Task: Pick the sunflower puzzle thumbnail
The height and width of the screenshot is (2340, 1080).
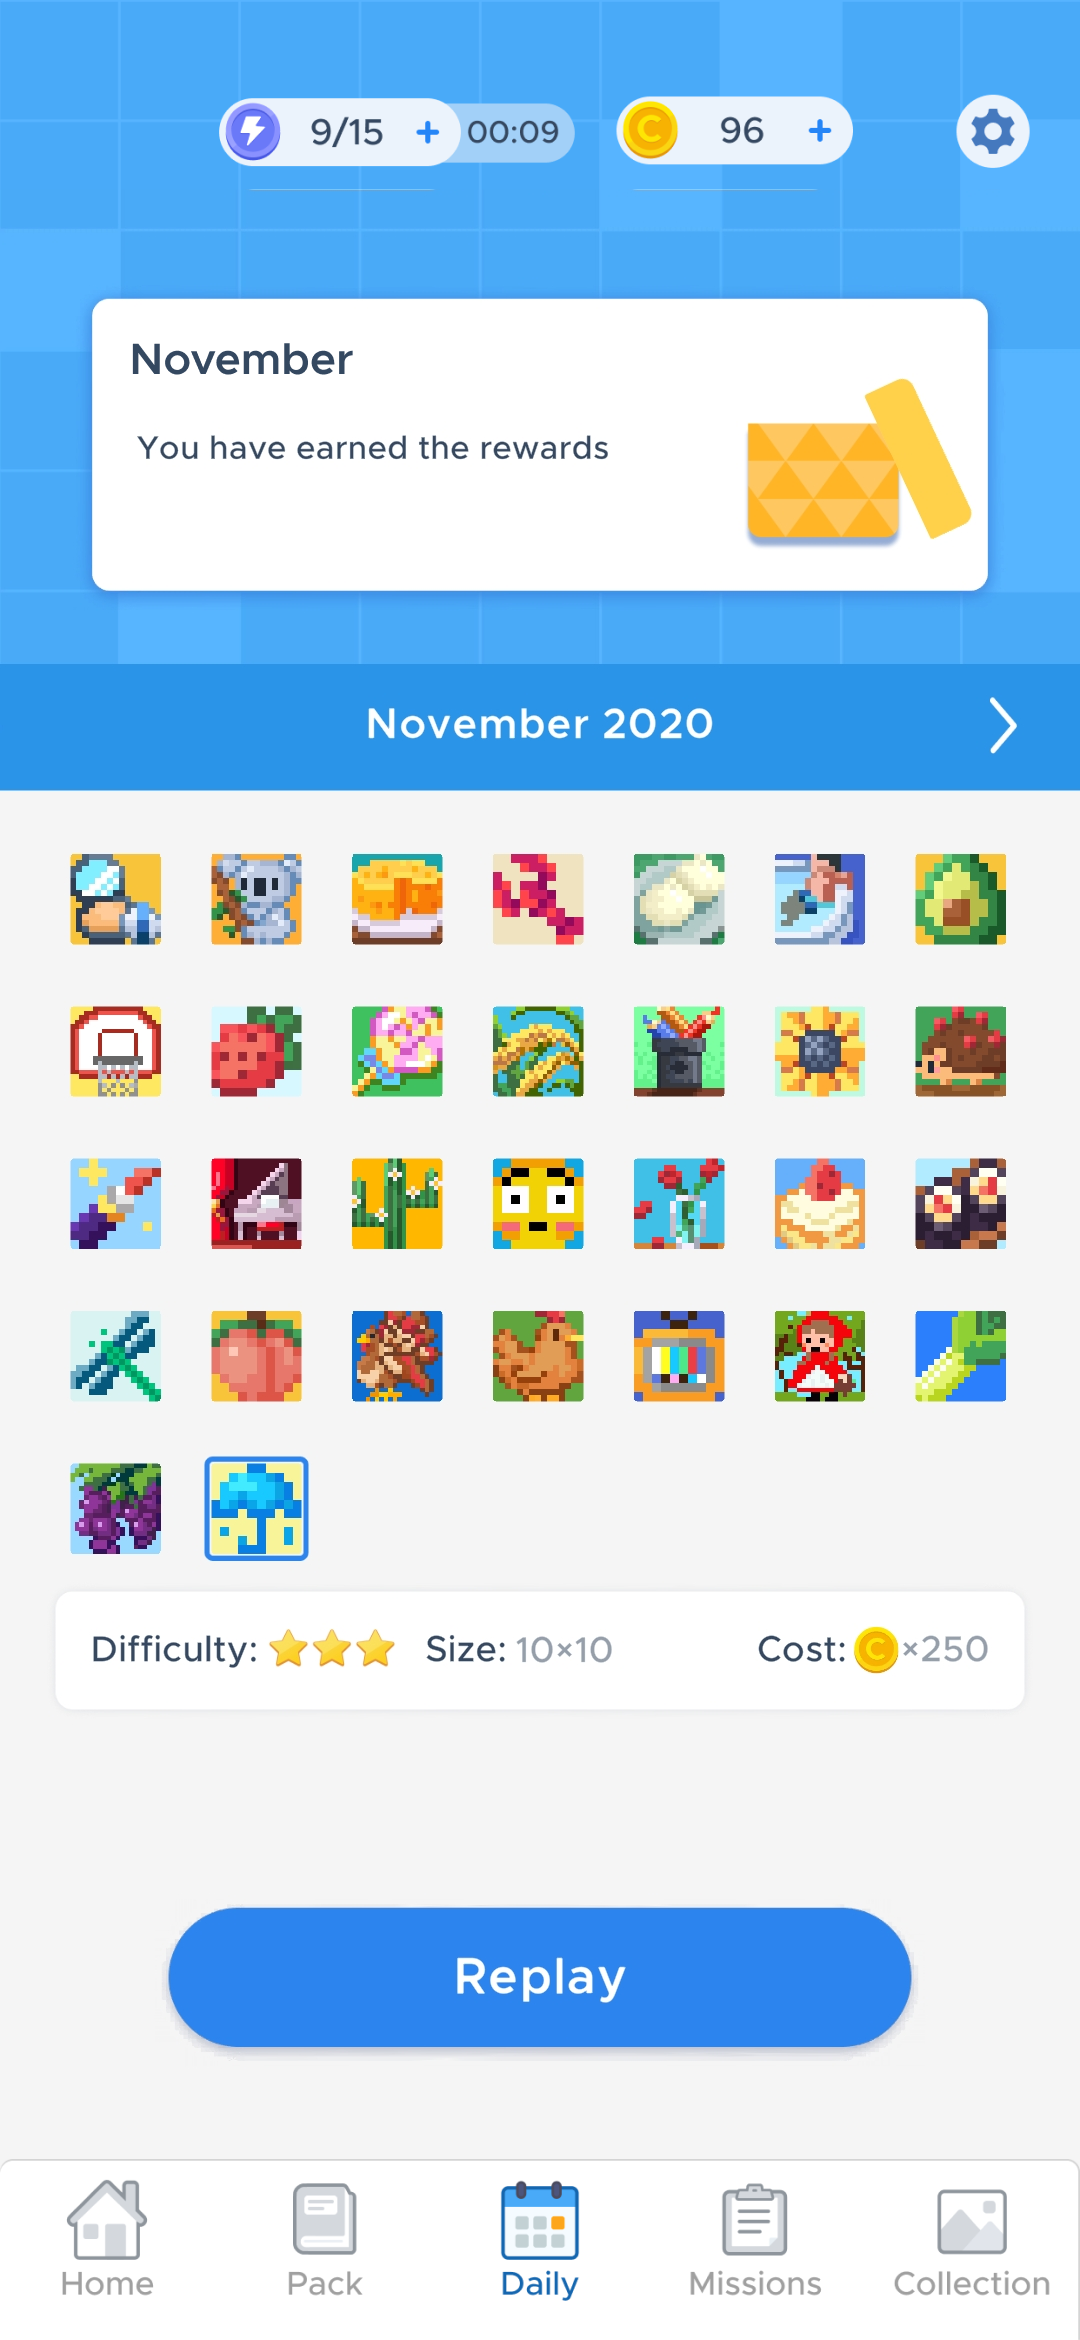Action: (820, 1051)
